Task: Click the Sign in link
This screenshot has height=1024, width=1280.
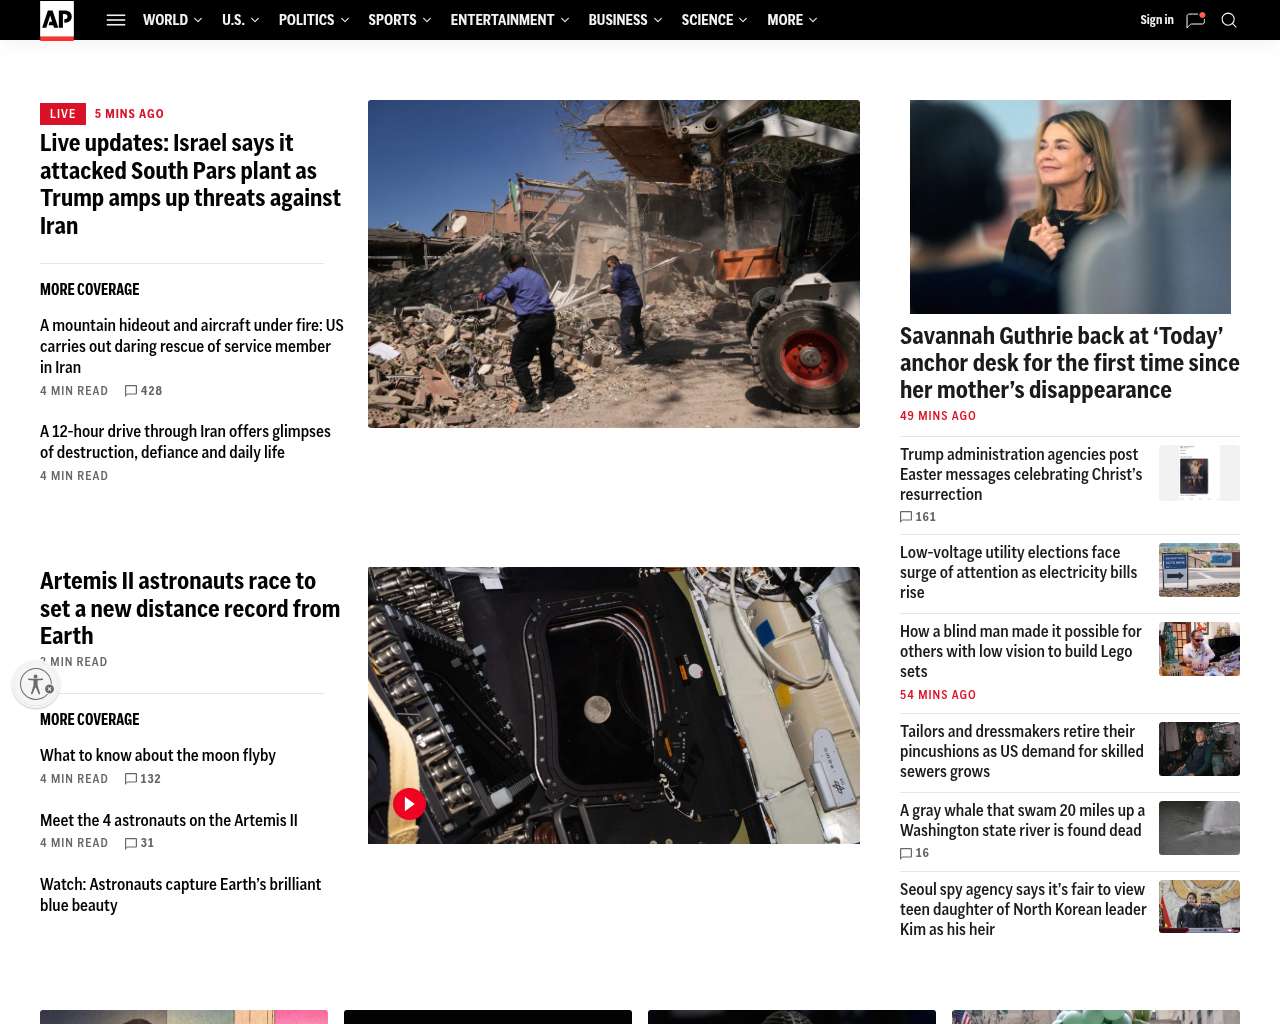Action: pos(1156,20)
